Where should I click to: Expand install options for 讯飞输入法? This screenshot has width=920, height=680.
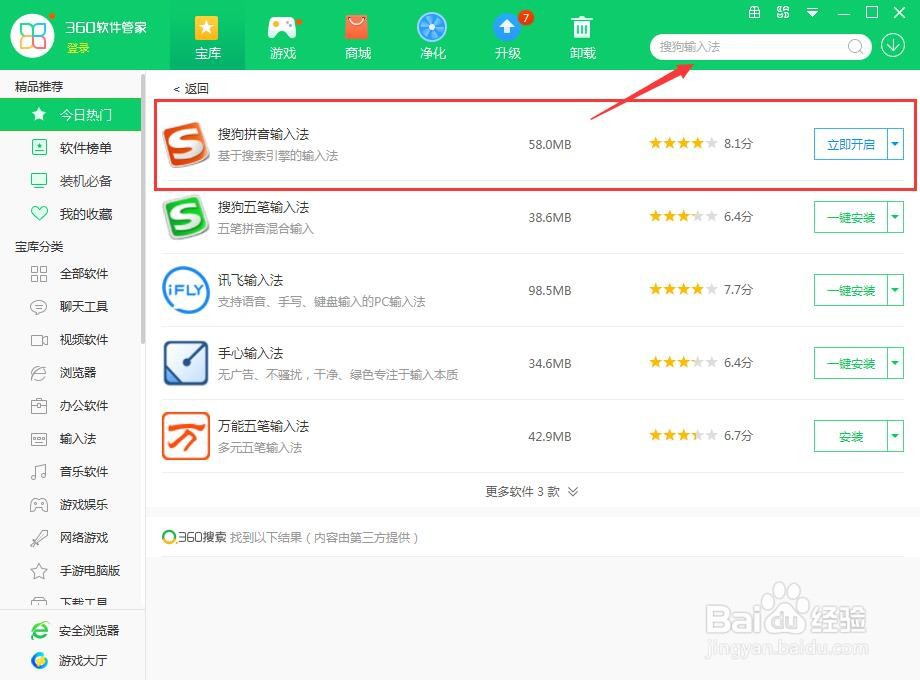(x=895, y=290)
